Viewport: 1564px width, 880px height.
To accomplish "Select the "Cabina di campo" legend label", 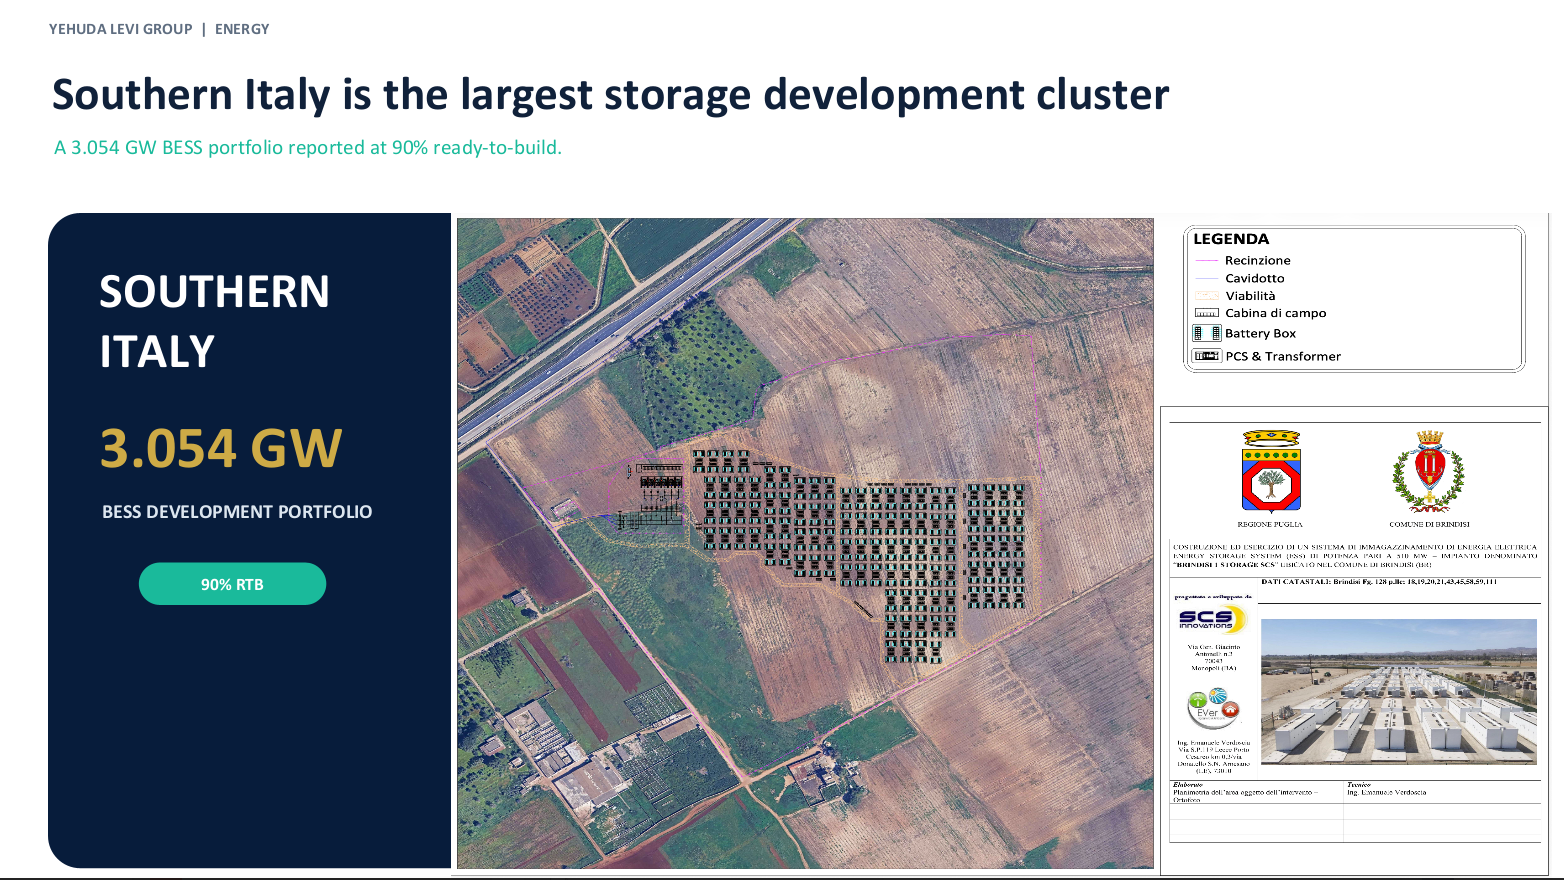I will 1276,313.
